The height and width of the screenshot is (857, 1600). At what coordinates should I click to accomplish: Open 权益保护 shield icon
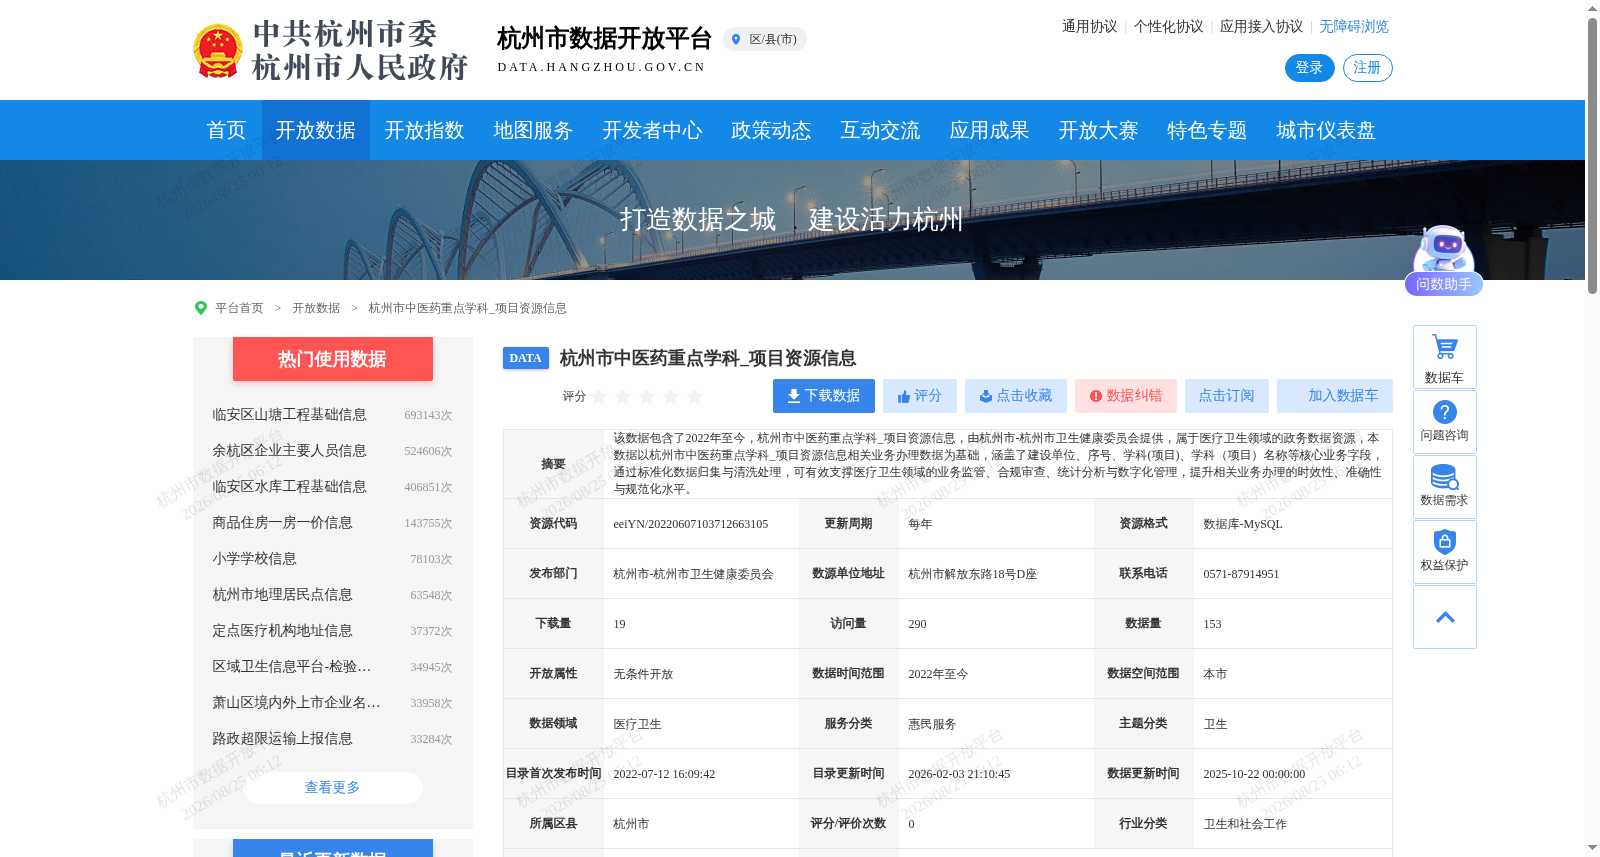tap(1444, 552)
